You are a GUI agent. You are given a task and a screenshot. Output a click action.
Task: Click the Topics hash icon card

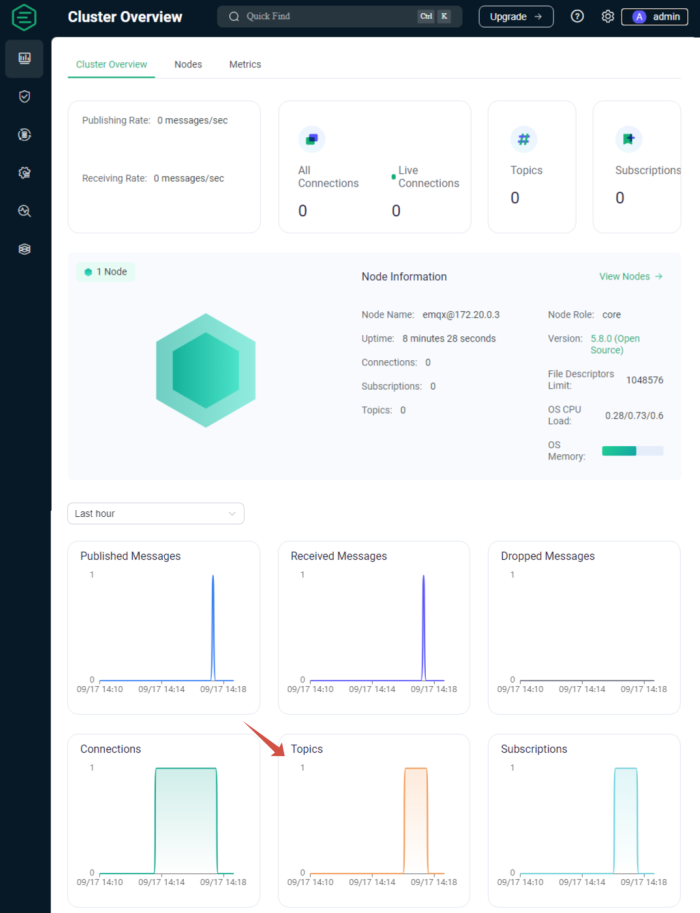click(x=521, y=139)
